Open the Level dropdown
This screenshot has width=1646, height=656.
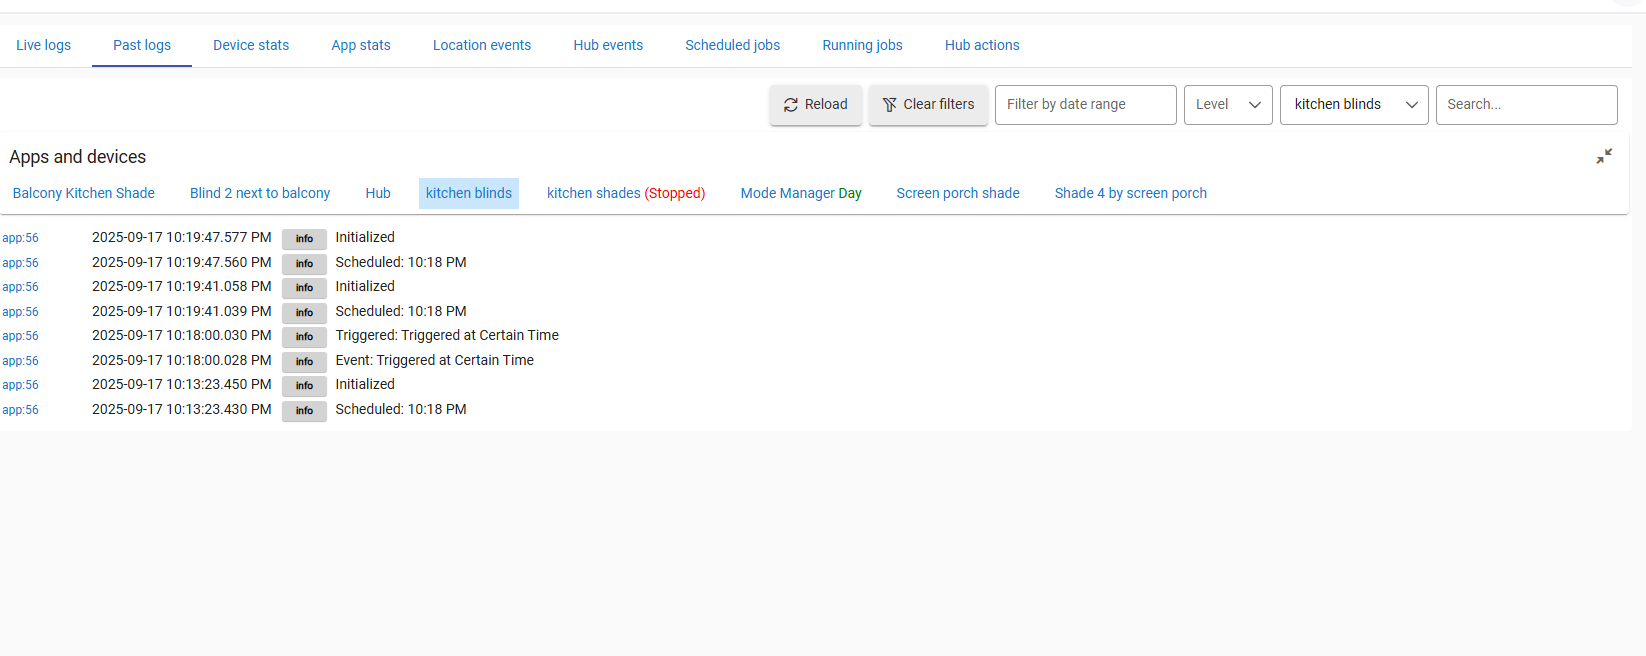pos(1227,105)
